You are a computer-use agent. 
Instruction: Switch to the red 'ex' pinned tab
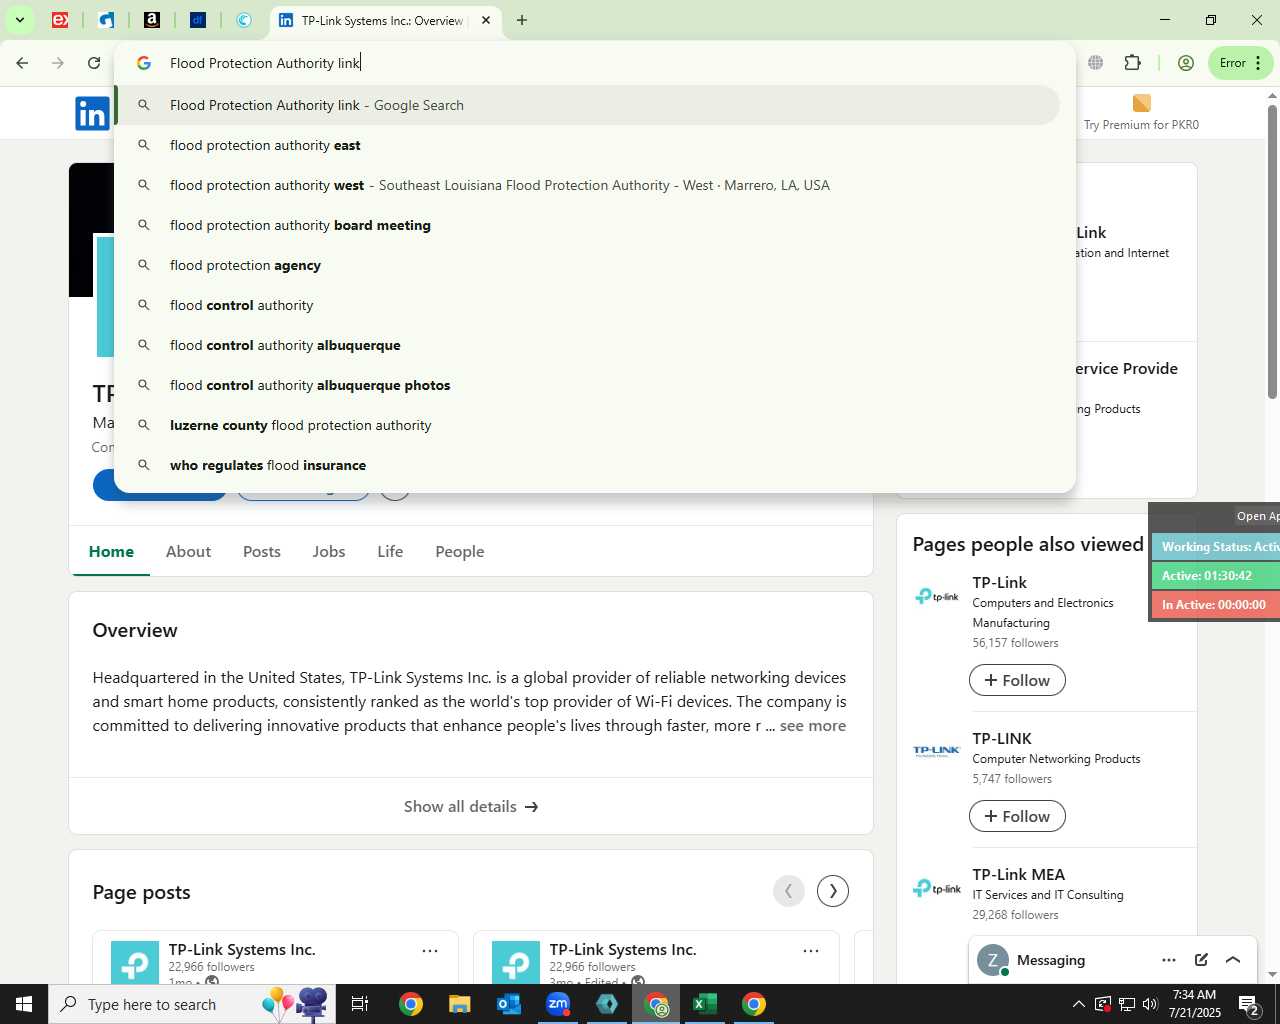tap(60, 20)
